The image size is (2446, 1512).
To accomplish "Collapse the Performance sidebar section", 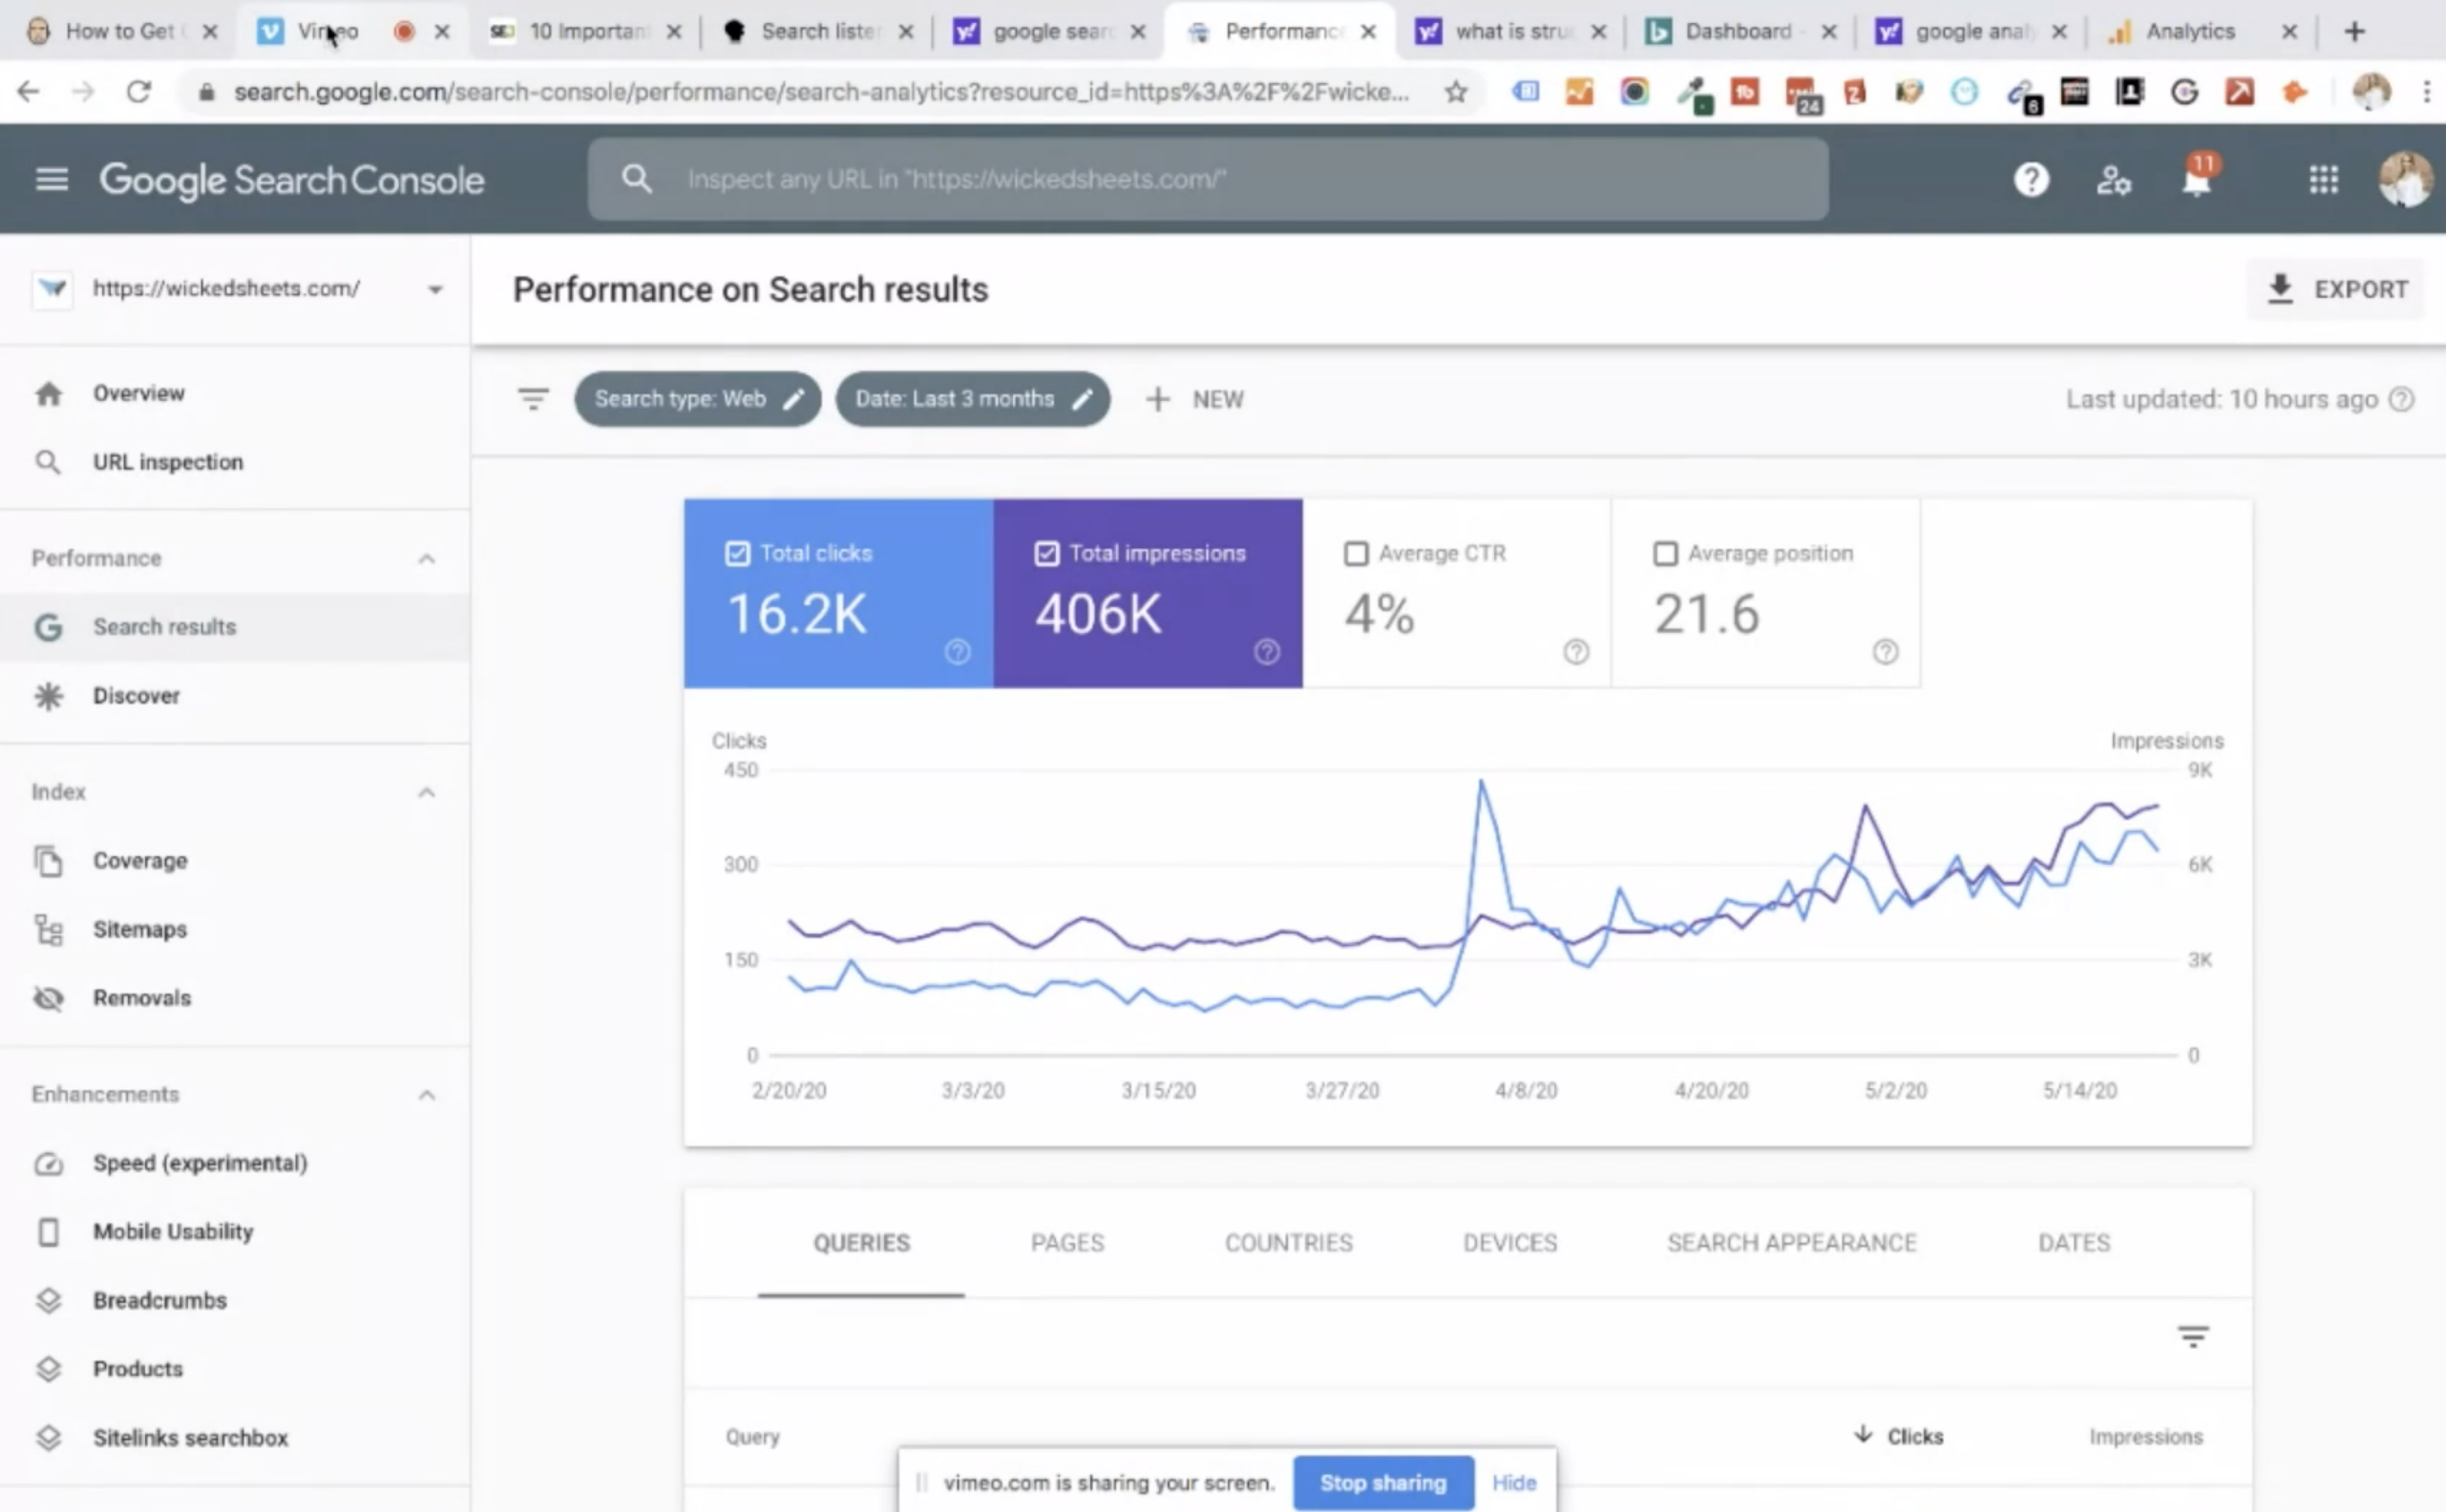I will point(427,556).
